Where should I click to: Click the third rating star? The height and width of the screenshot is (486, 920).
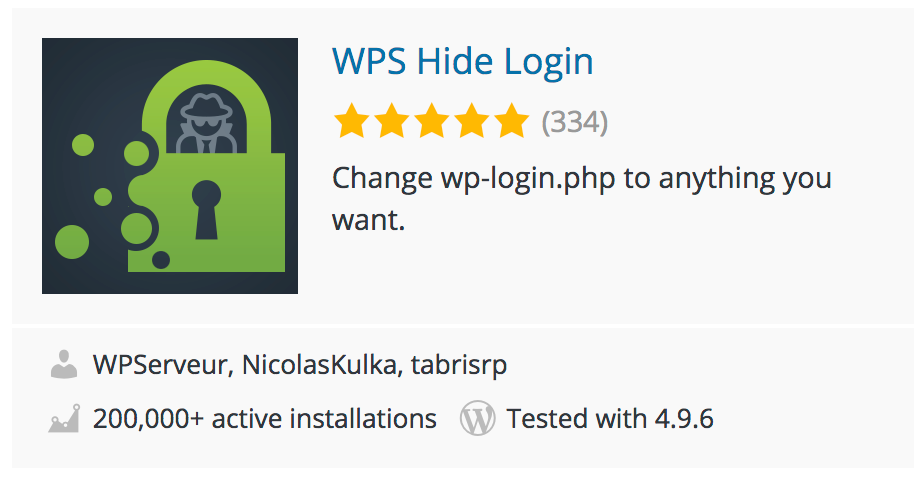431,123
